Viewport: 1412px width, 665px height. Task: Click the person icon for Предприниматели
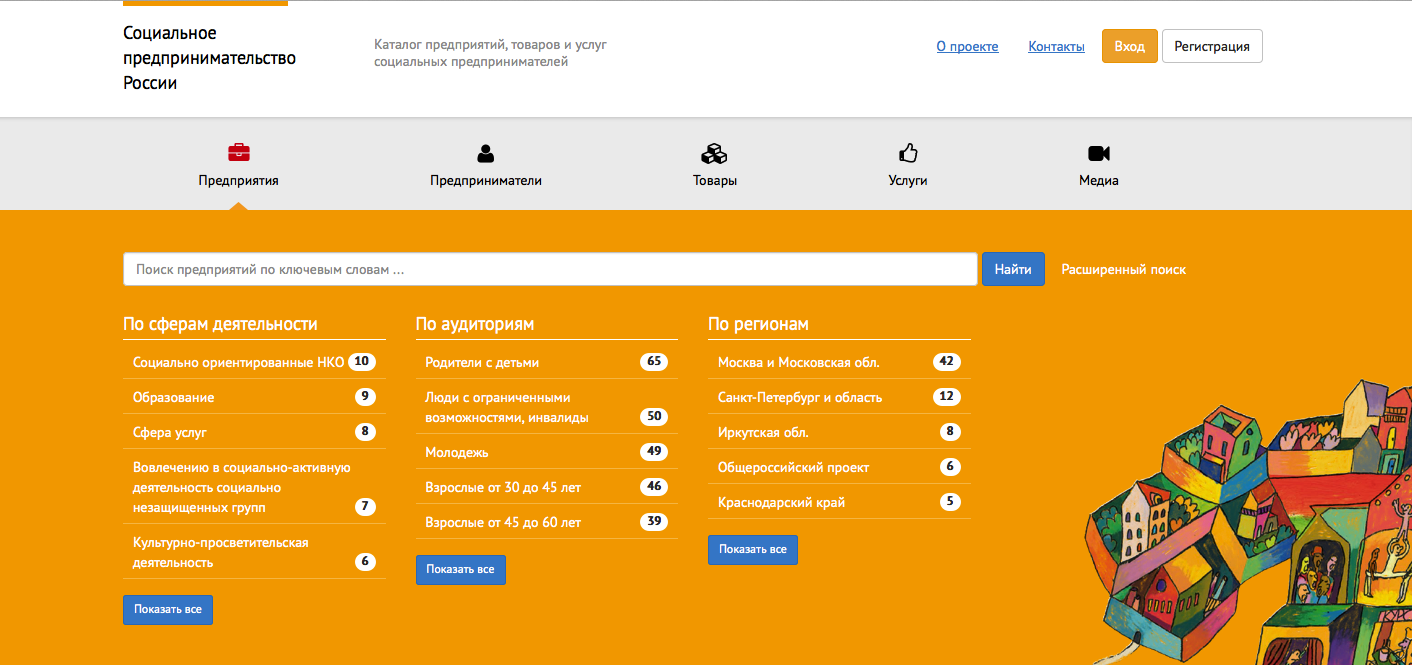486,153
